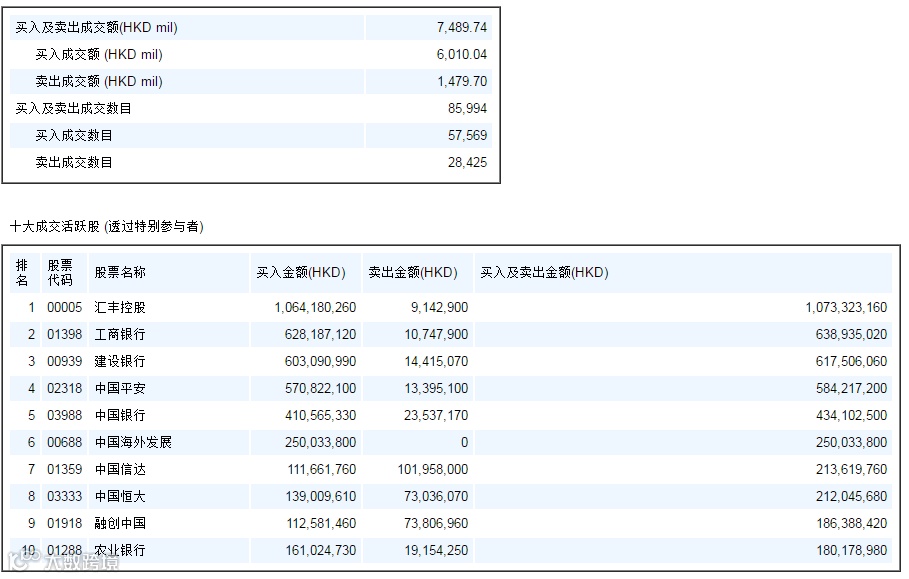Screen dimensions: 909x579
Task: Click the 买入及卖出成交数目 label
Action: point(73,108)
